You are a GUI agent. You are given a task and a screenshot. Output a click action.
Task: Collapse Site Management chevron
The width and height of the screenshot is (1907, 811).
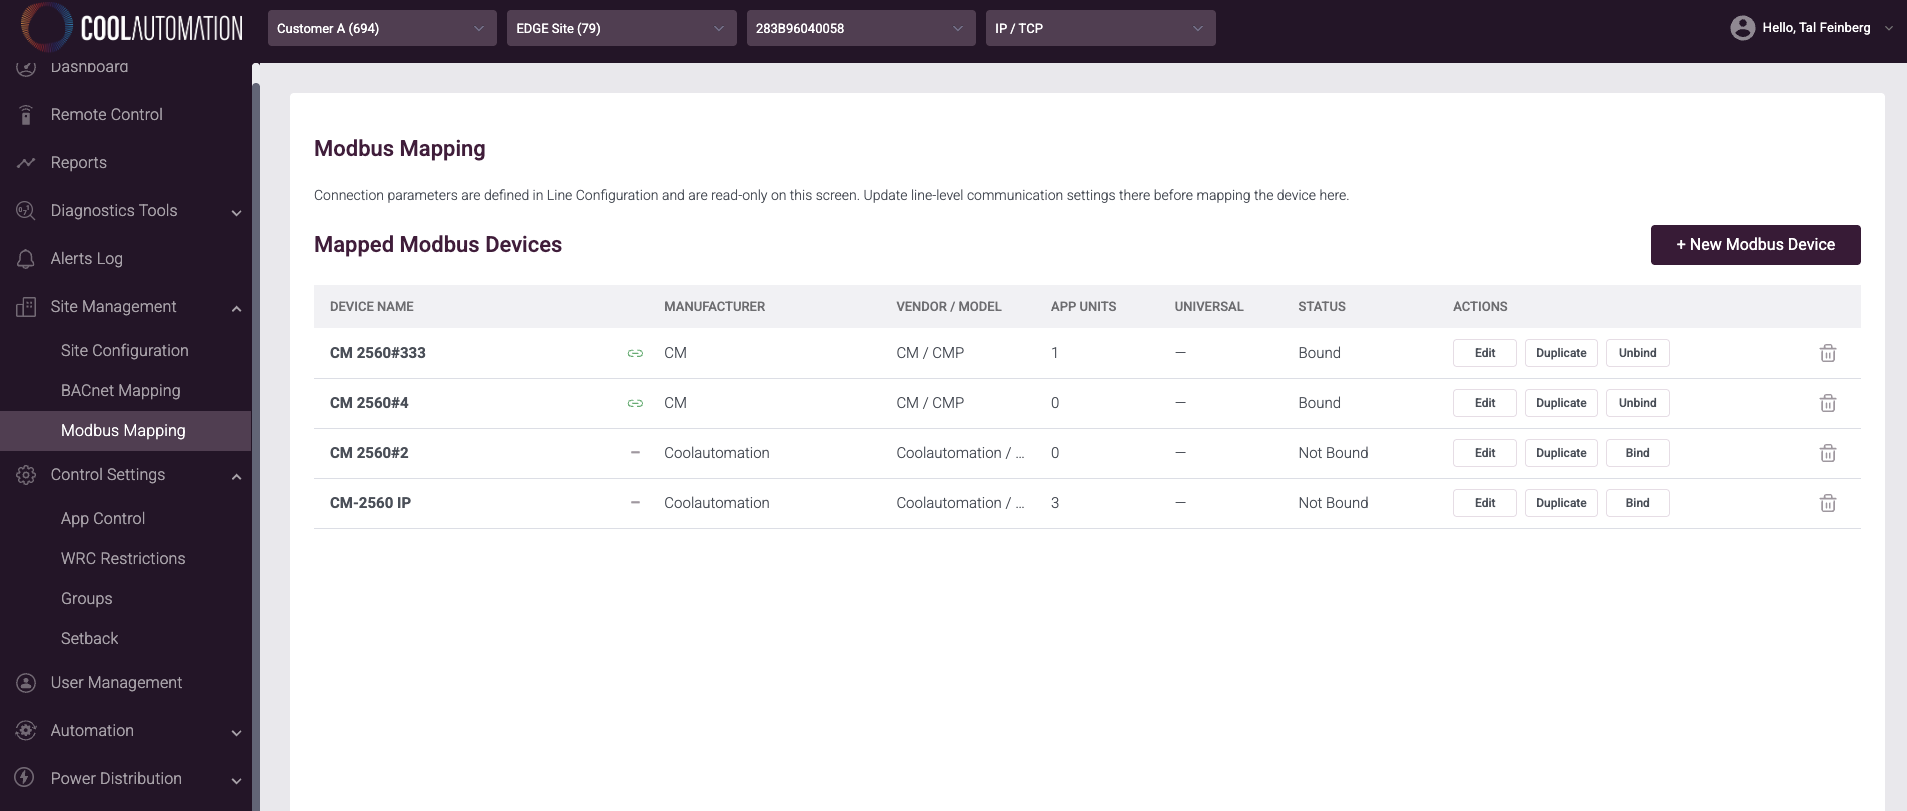click(237, 308)
